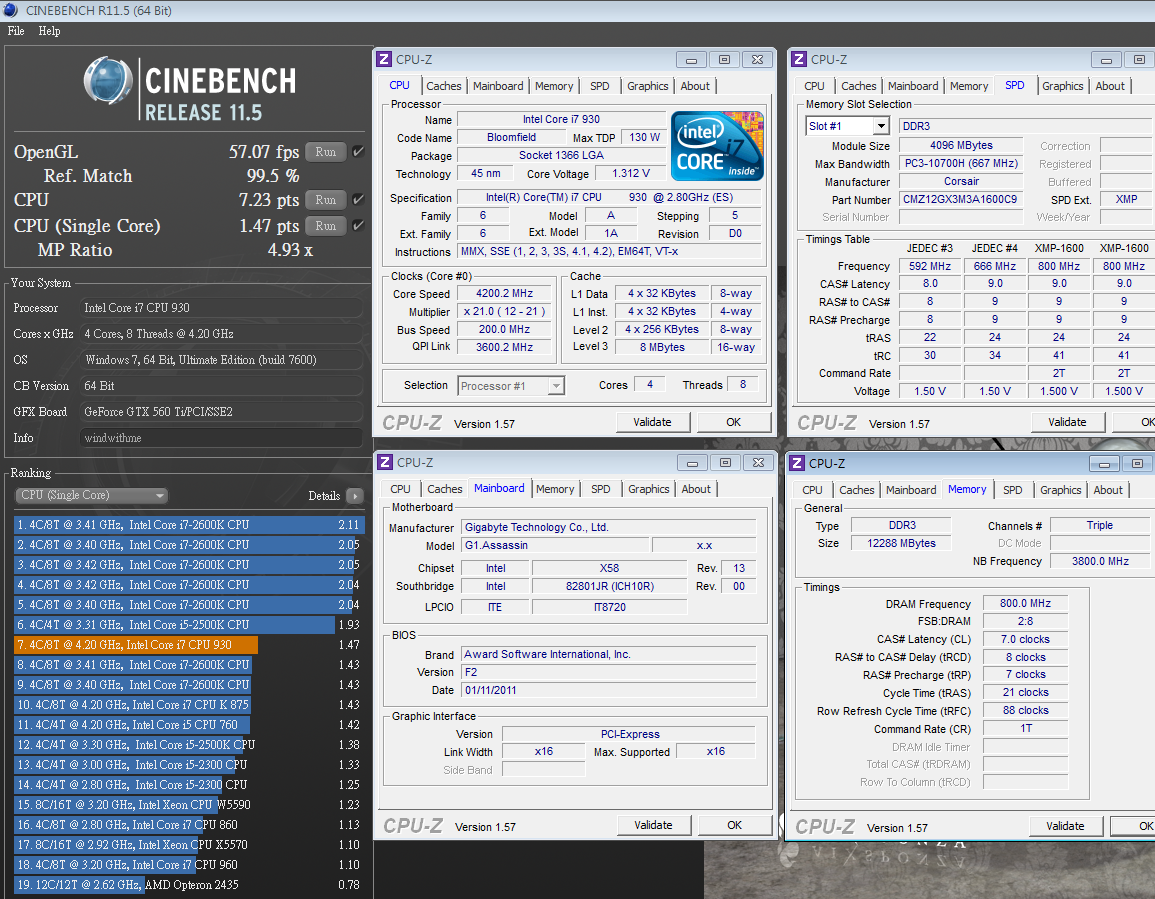Click Core Speed value 4200.2 MHz
The width and height of the screenshot is (1155, 899).
click(505, 293)
